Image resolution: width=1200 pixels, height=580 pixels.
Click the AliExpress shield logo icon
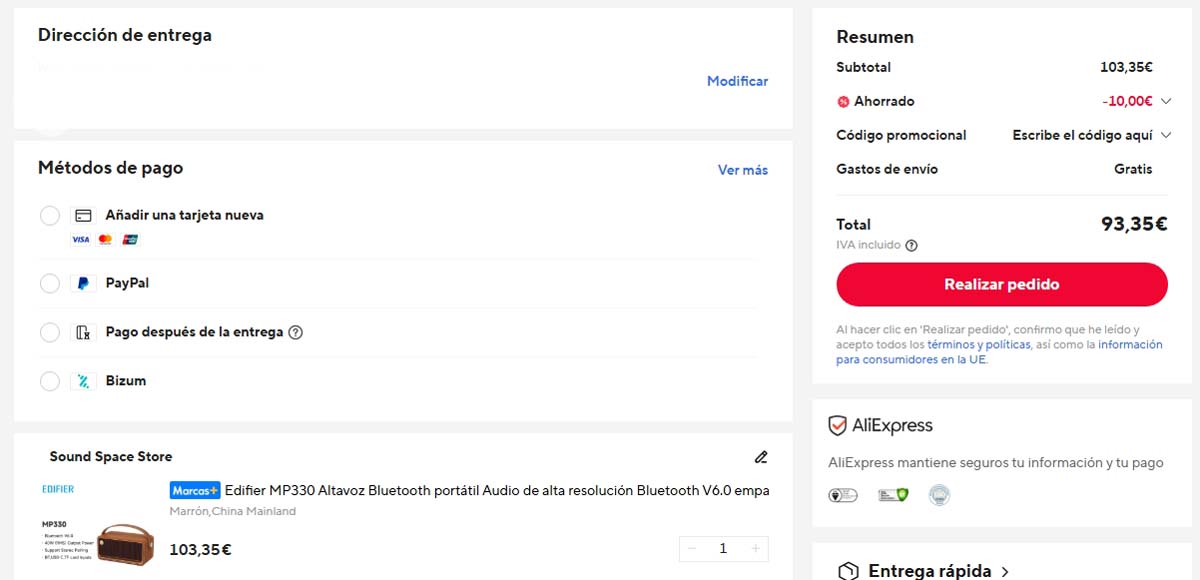point(838,426)
